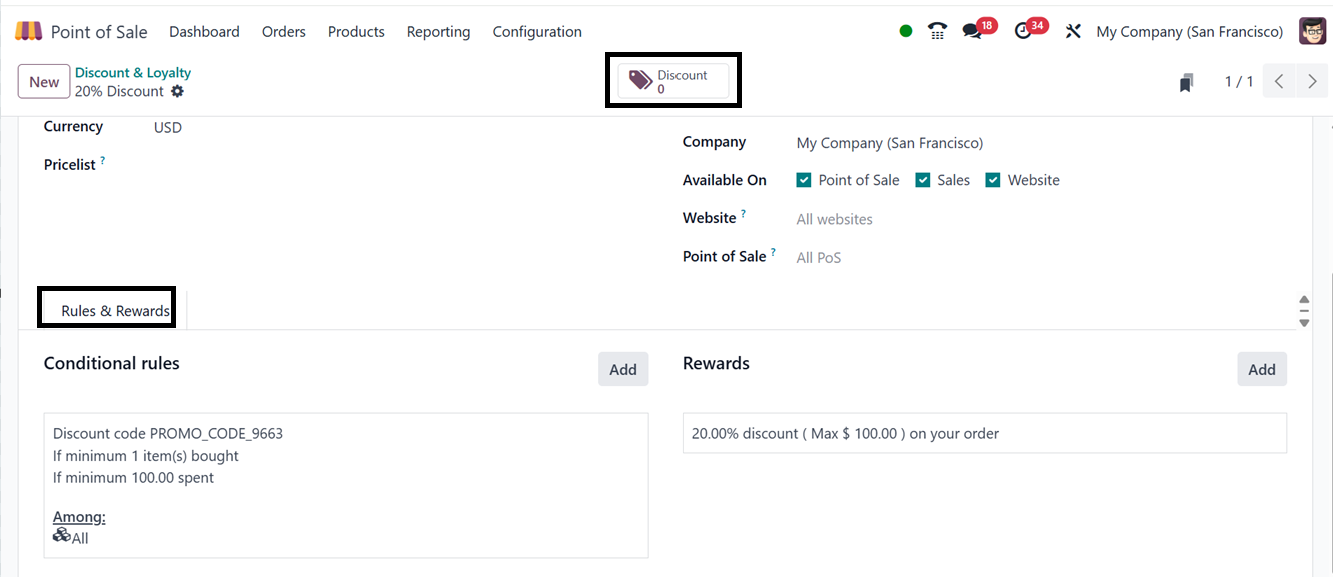Open the Configuration menu
This screenshot has width=1333, height=577.
click(x=537, y=32)
